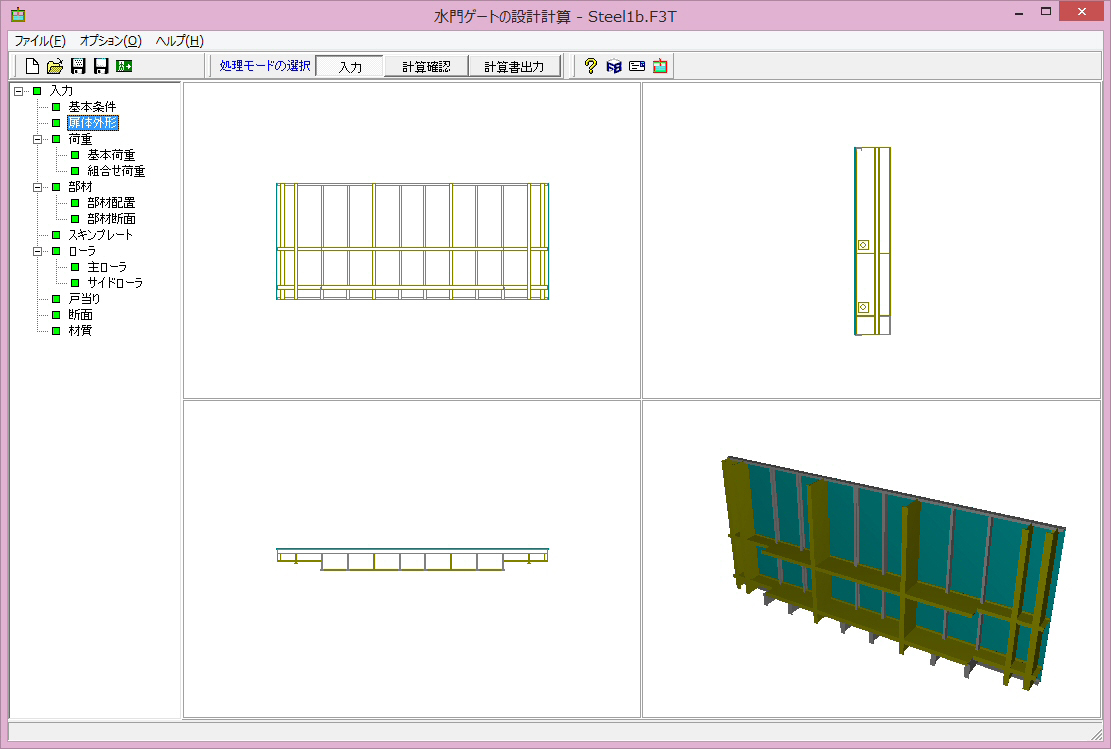
Task: Select 基本条件 in the input tree
Action: point(92,107)
